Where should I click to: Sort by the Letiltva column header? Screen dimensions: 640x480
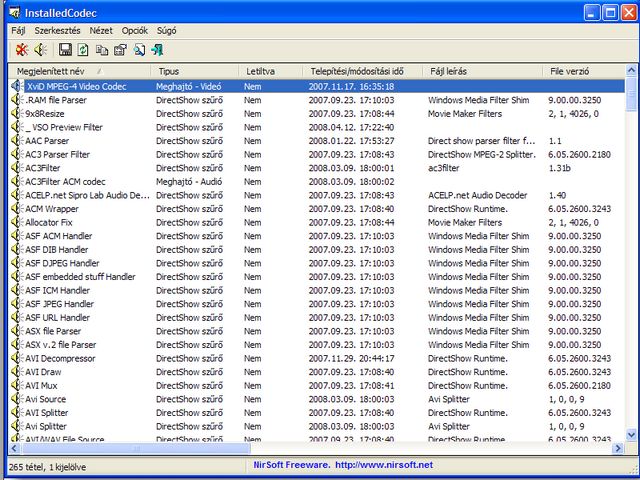point(271,71)
